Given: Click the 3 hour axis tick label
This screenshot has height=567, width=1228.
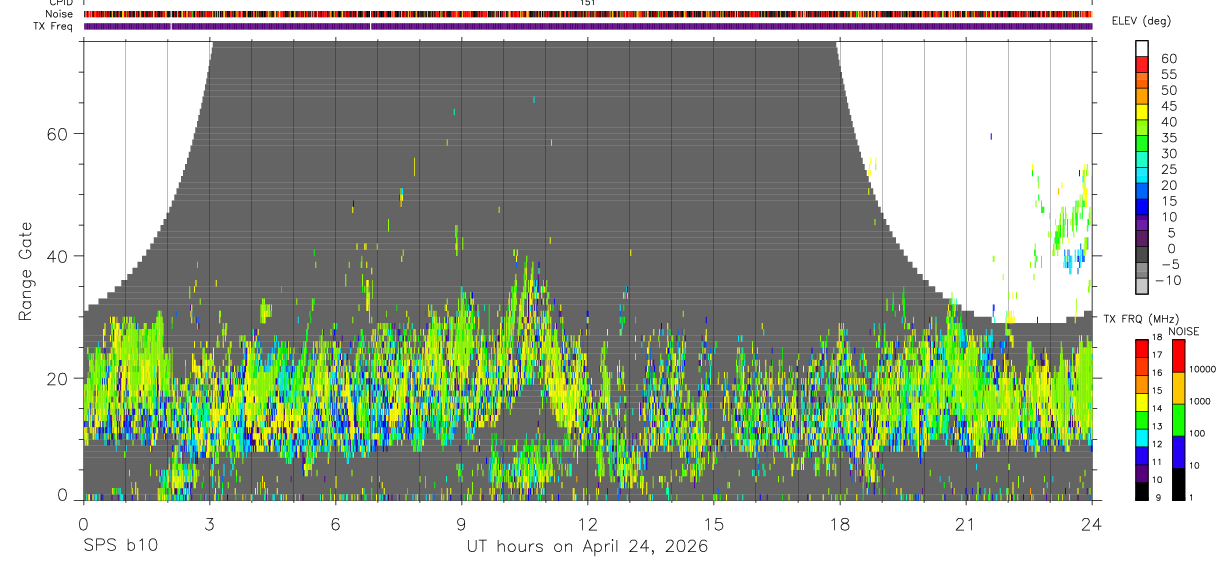Looking at the screenshot, I should pyautogui.click(x=209, y=524).
